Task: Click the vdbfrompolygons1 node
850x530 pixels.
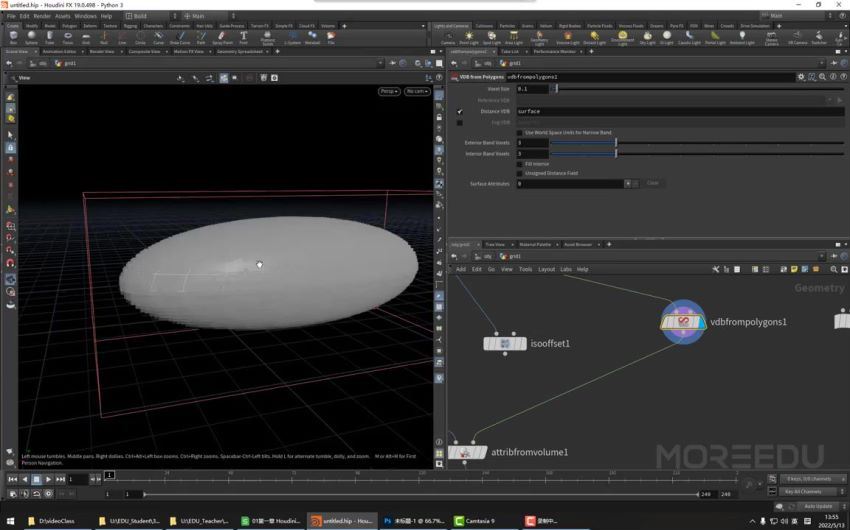Action: pyautogui.click(x=683, y=322)
